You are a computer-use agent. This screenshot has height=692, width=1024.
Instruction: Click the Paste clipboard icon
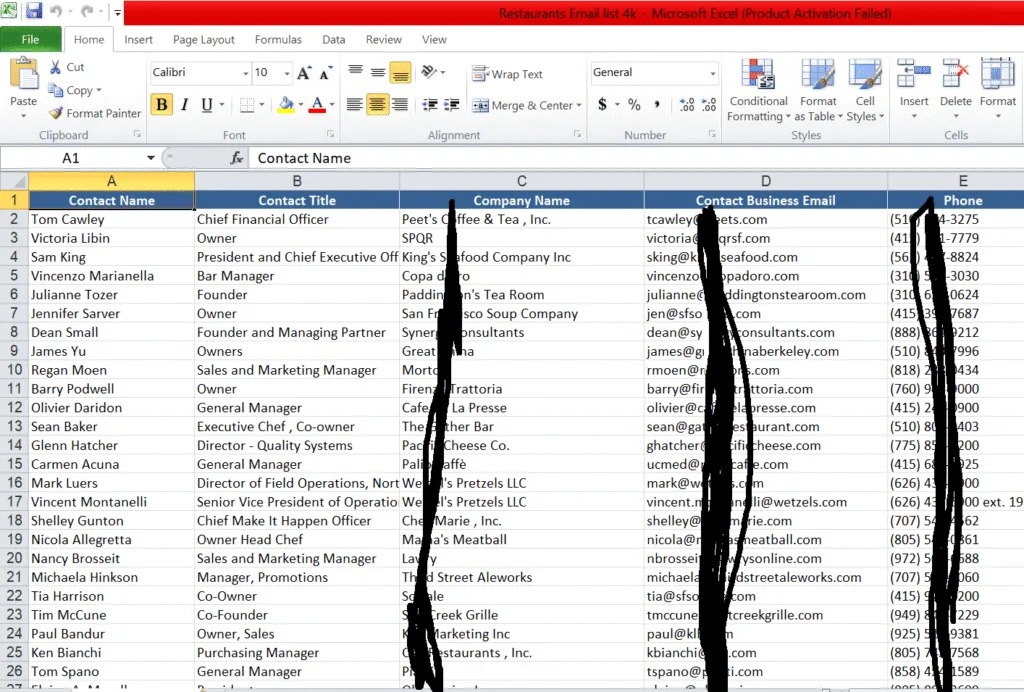tap(24, 73)
